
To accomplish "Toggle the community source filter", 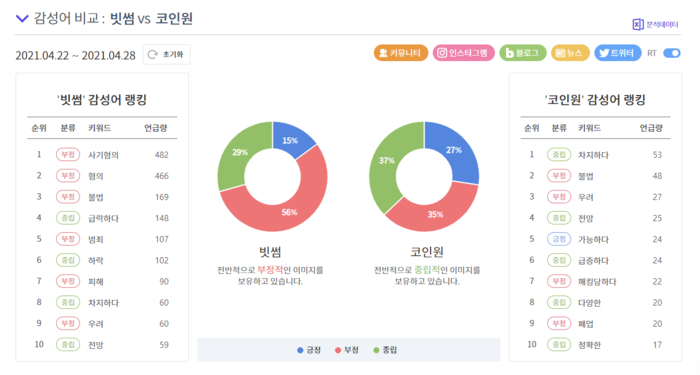I will click(400, 53).
